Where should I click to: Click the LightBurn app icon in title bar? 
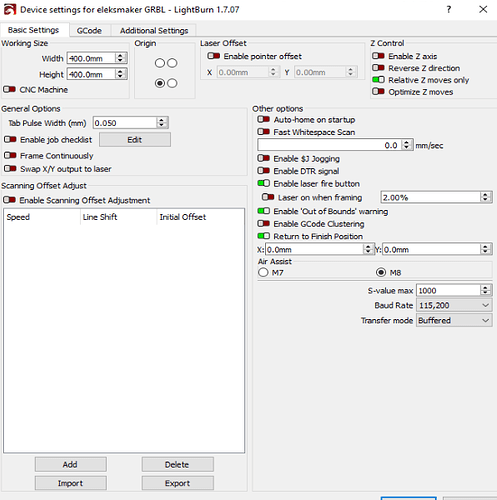point(9,9)
